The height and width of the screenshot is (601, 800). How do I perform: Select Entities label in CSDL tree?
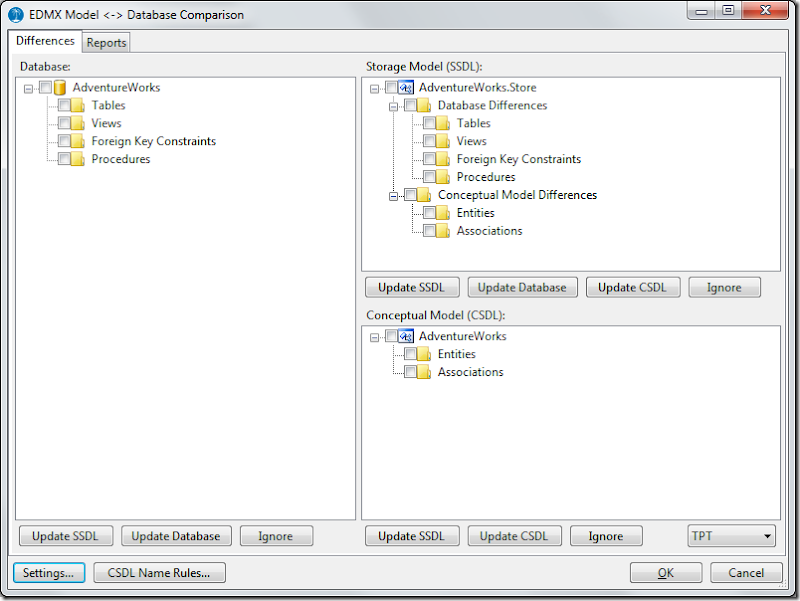coord(457,354)
